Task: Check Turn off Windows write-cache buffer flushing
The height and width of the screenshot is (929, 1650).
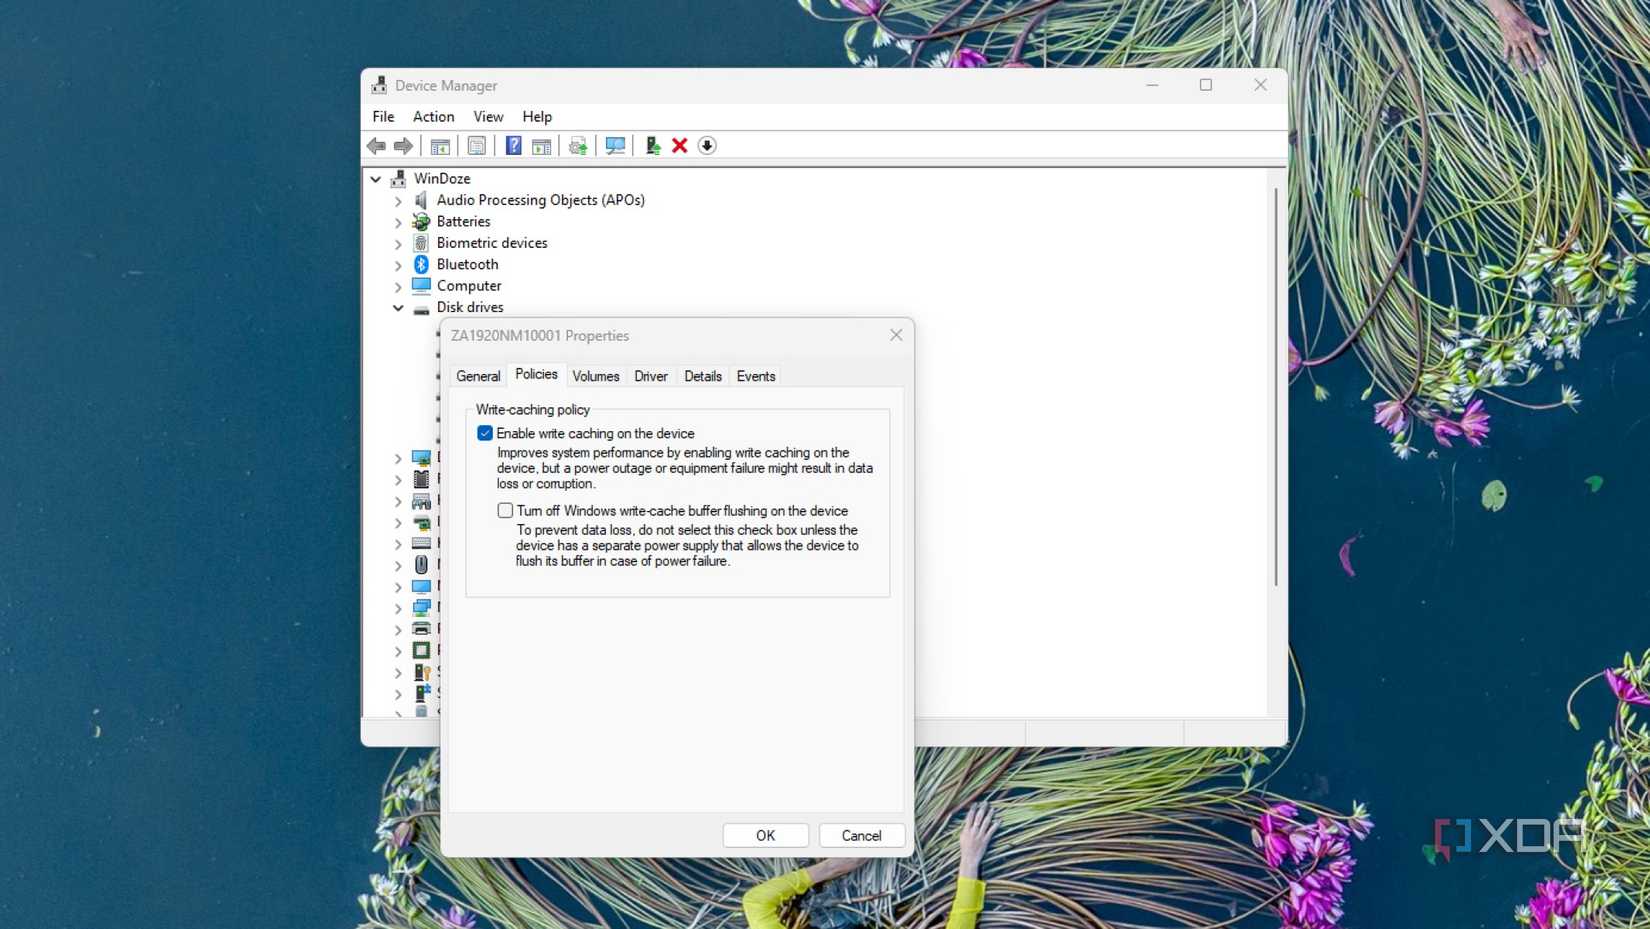Action: [x=505, y=510]
